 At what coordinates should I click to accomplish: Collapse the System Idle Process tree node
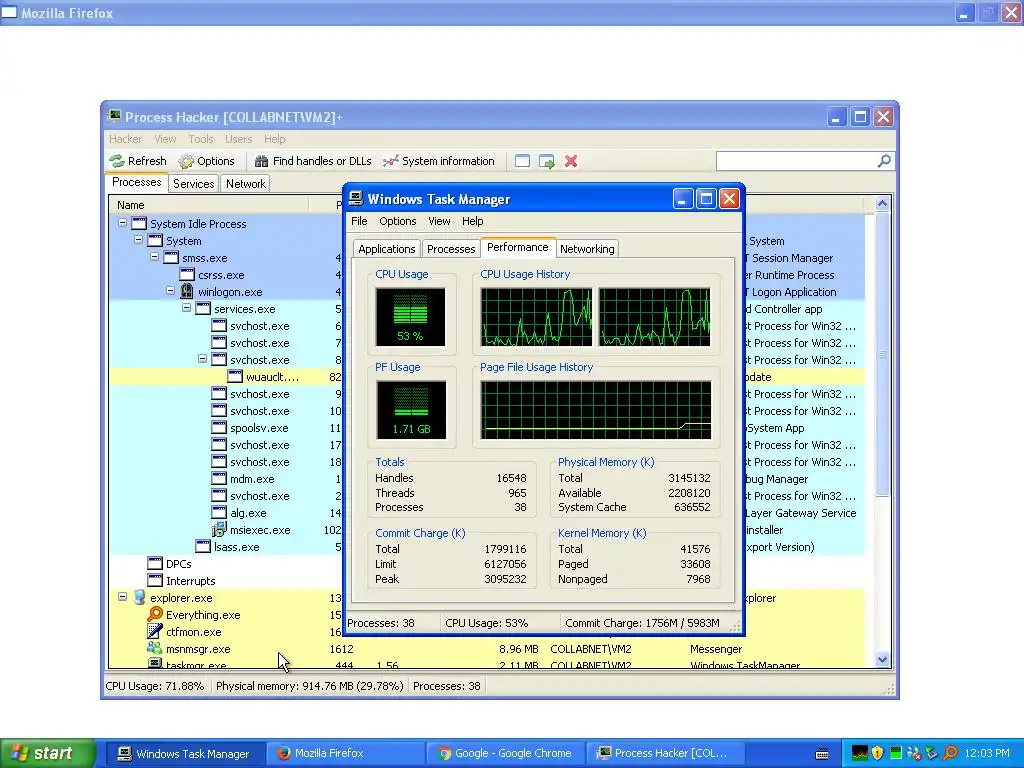click(122, 223)
